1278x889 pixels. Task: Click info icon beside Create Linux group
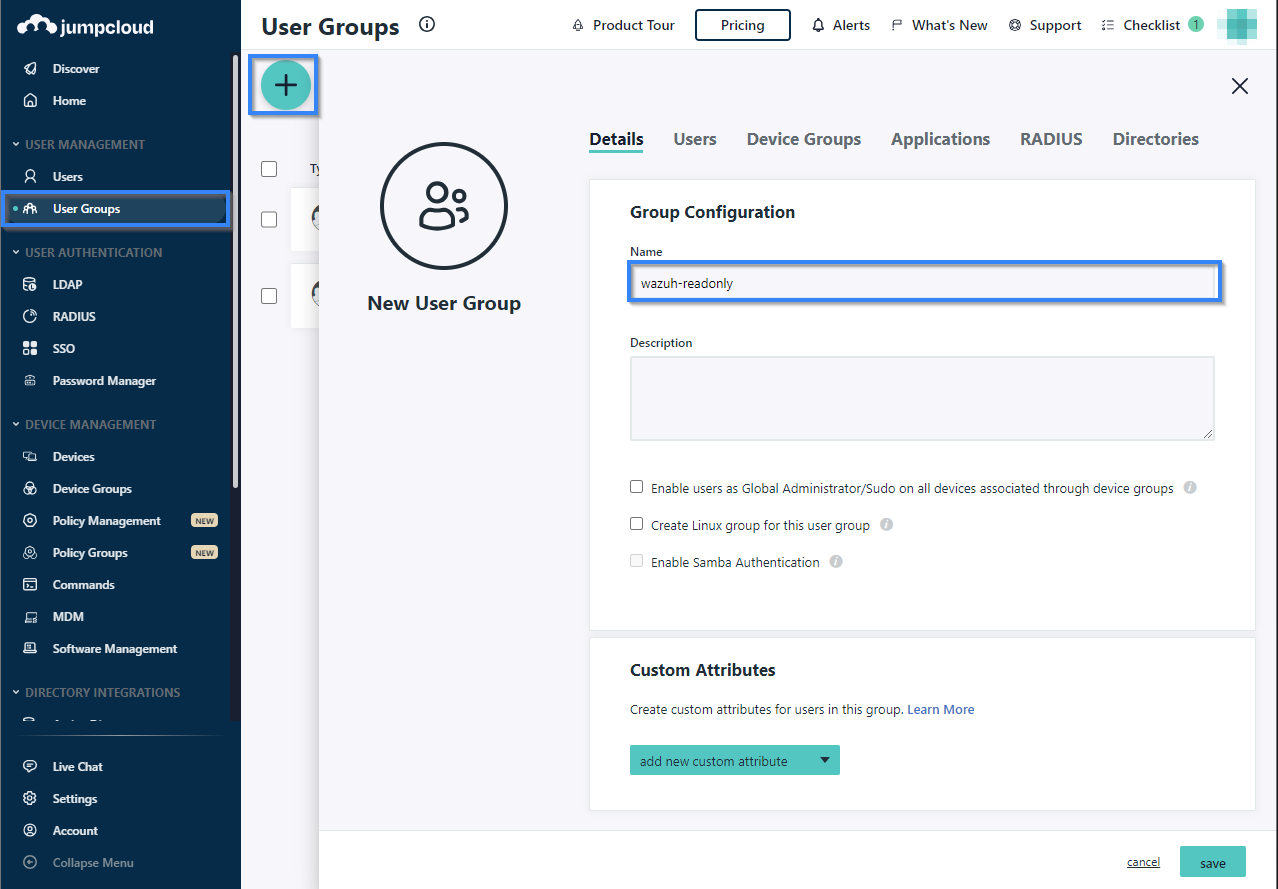point(886,524)
